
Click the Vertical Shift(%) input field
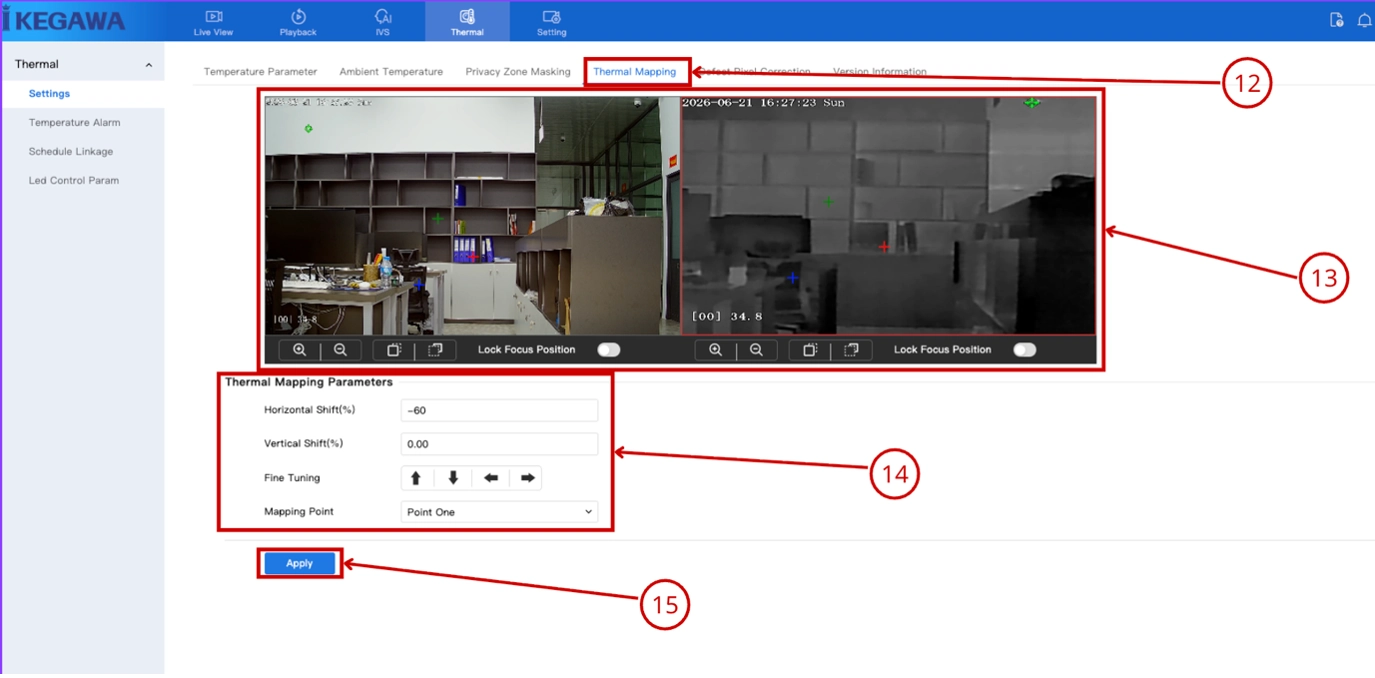coord(499,444)
